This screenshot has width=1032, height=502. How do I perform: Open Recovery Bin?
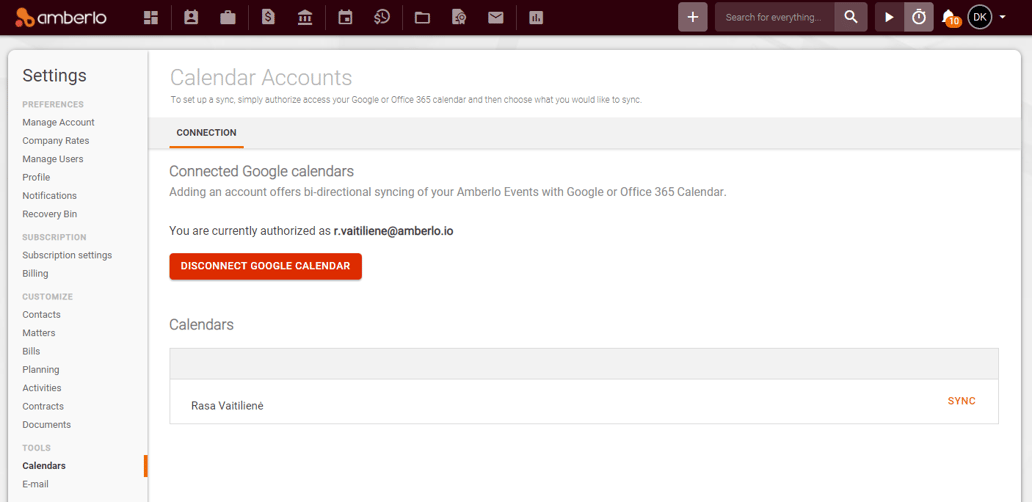(x=49, y=214)
